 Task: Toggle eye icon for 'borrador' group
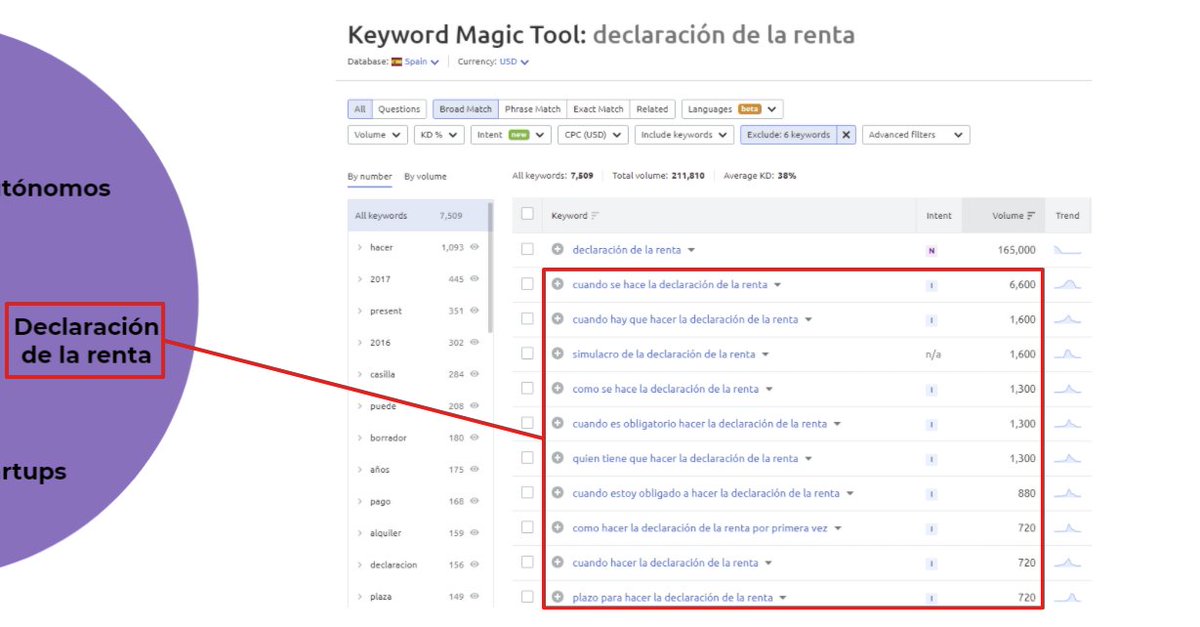pos(475,438)
